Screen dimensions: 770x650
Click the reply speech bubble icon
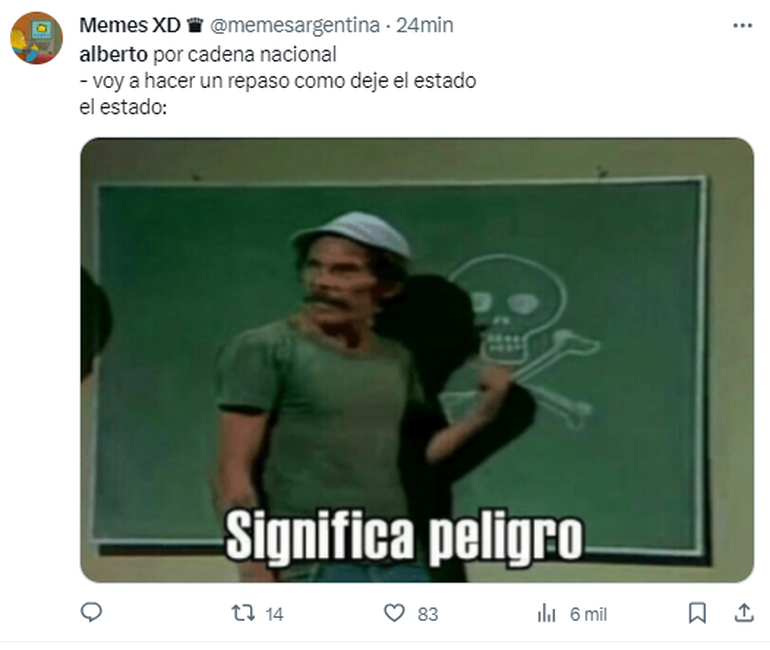(91, 613)
